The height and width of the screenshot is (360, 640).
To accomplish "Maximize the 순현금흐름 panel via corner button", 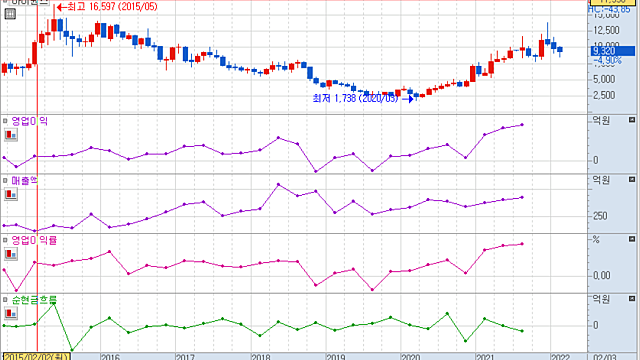I will coord(632,299).
